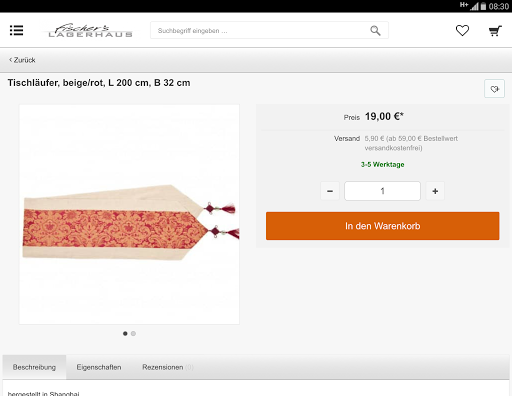Switch to the Beschreibung tab
The width and height of the screenshot is (512, 396).
click(34, 367)
